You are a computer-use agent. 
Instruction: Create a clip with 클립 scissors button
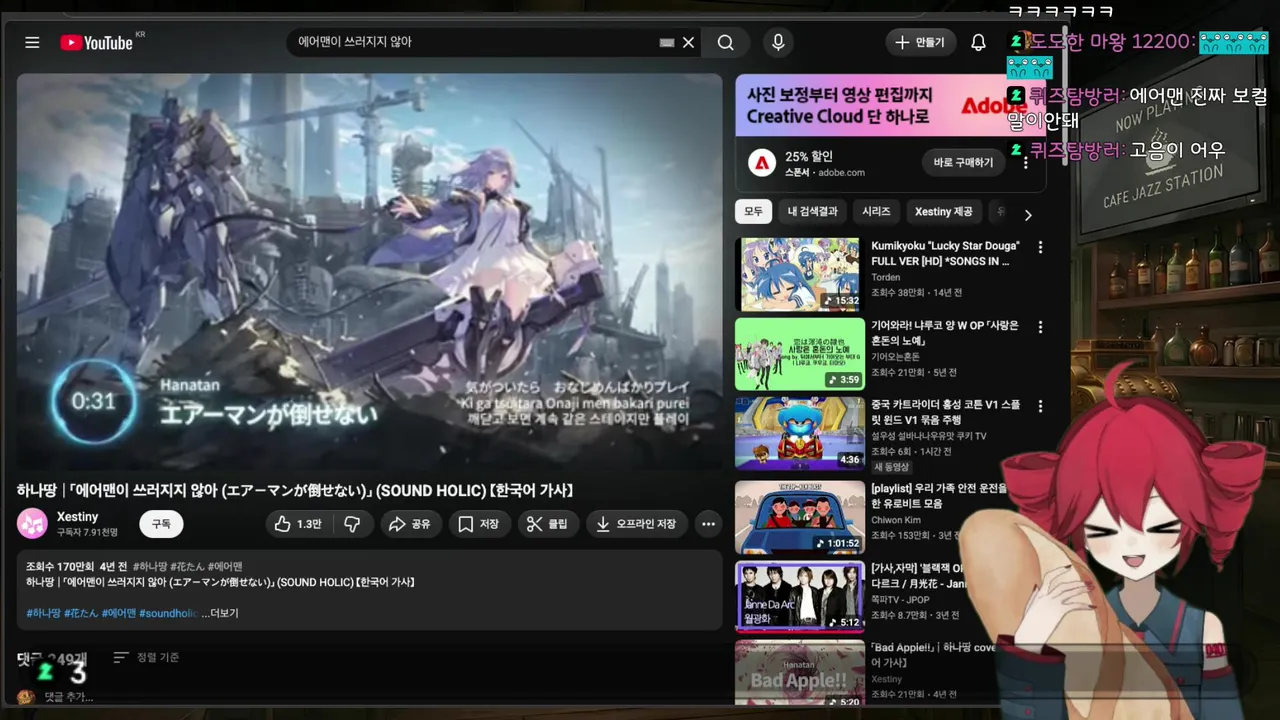click(548, 524)
